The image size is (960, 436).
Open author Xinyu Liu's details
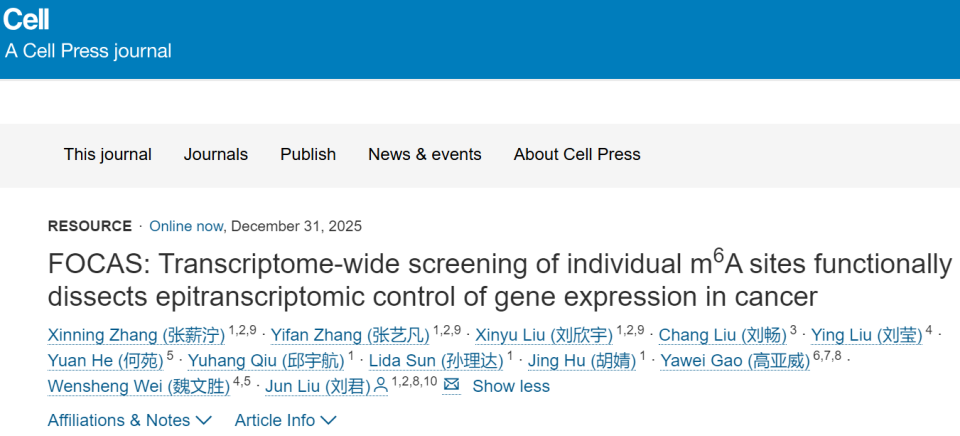[x=544, y=334]
